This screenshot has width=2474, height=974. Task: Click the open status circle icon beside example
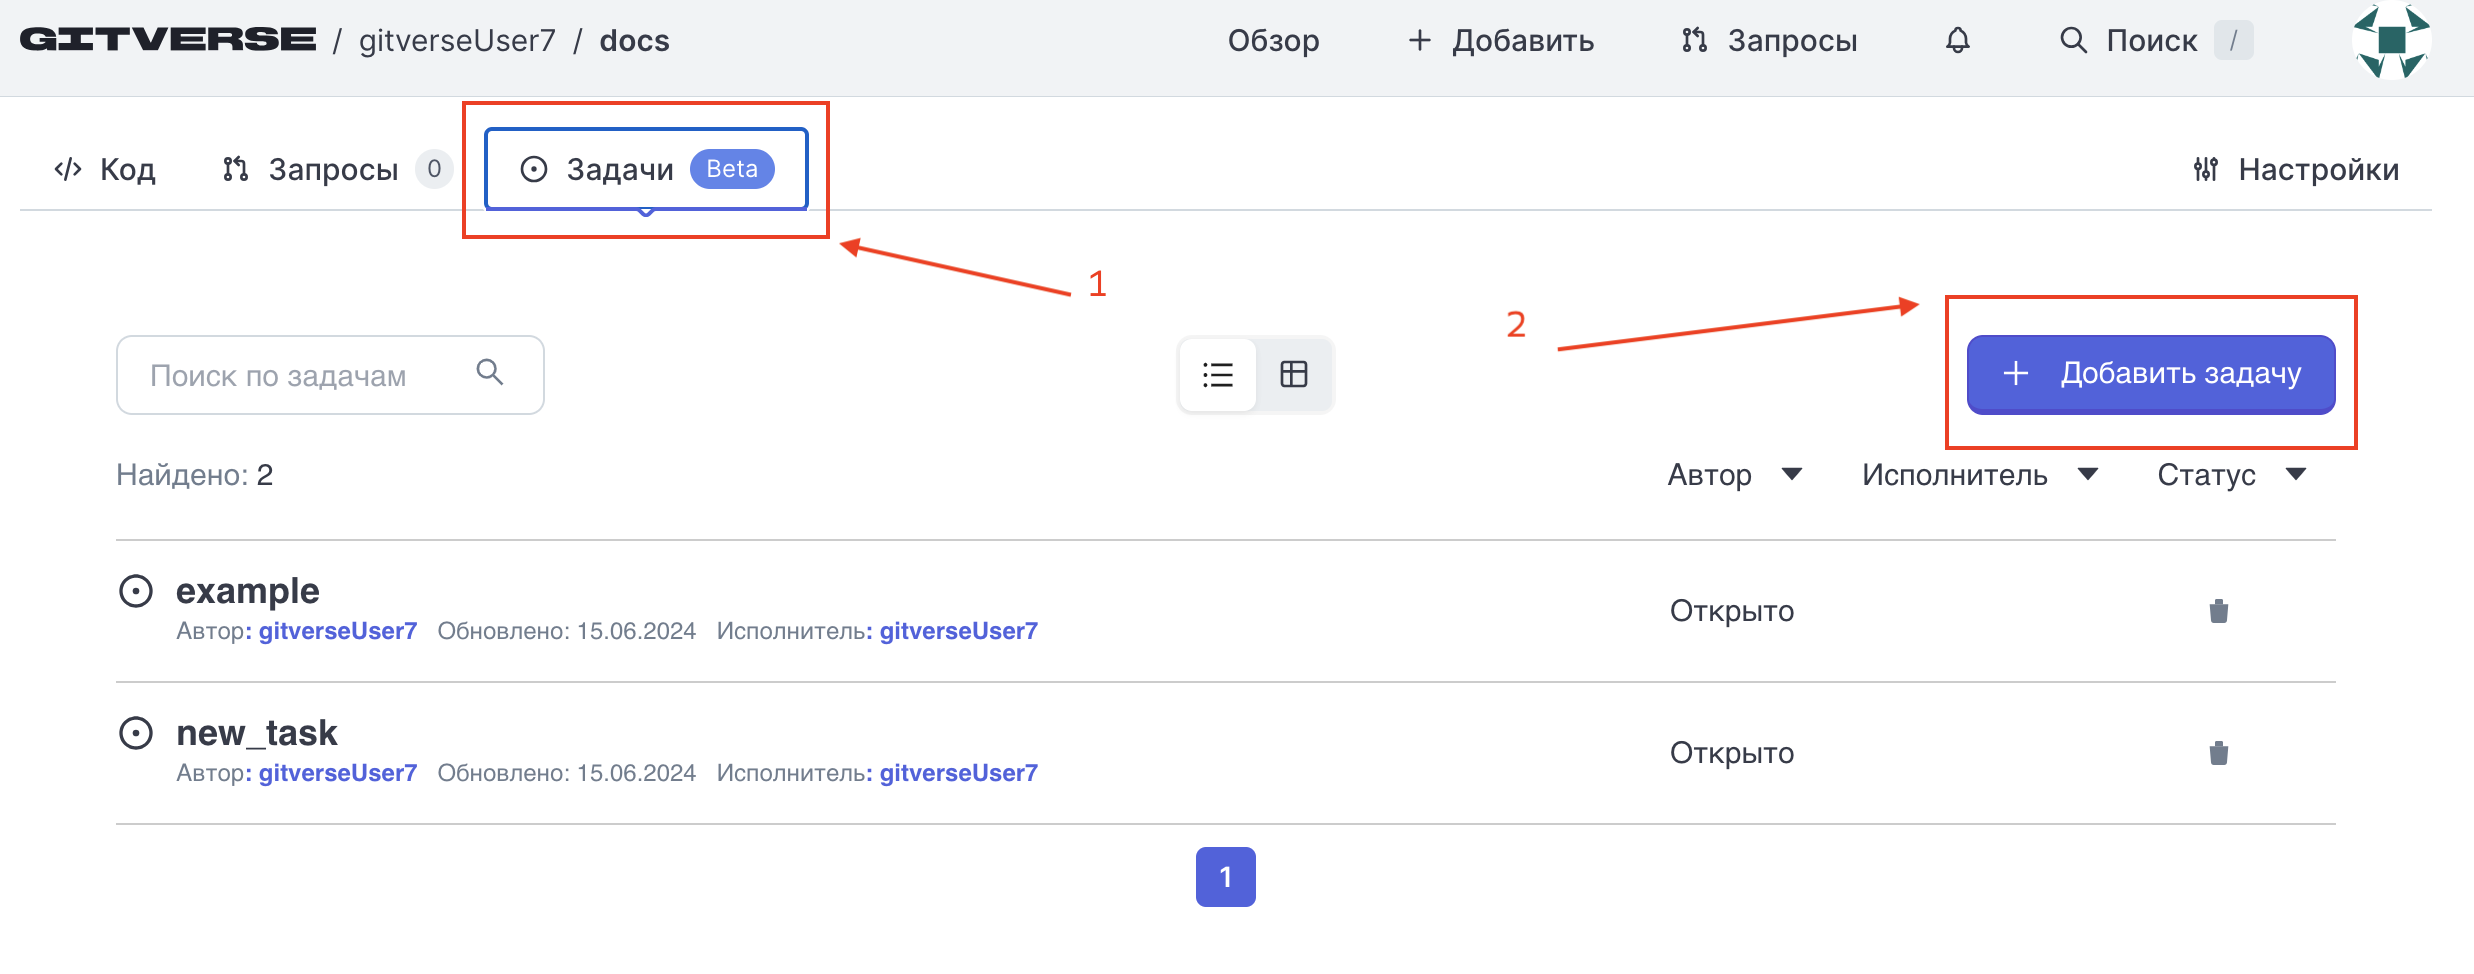click(136, 591)
